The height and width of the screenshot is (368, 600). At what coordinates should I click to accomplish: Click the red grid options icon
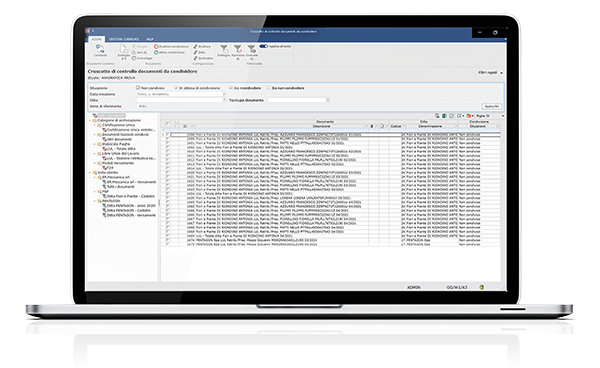468,116
